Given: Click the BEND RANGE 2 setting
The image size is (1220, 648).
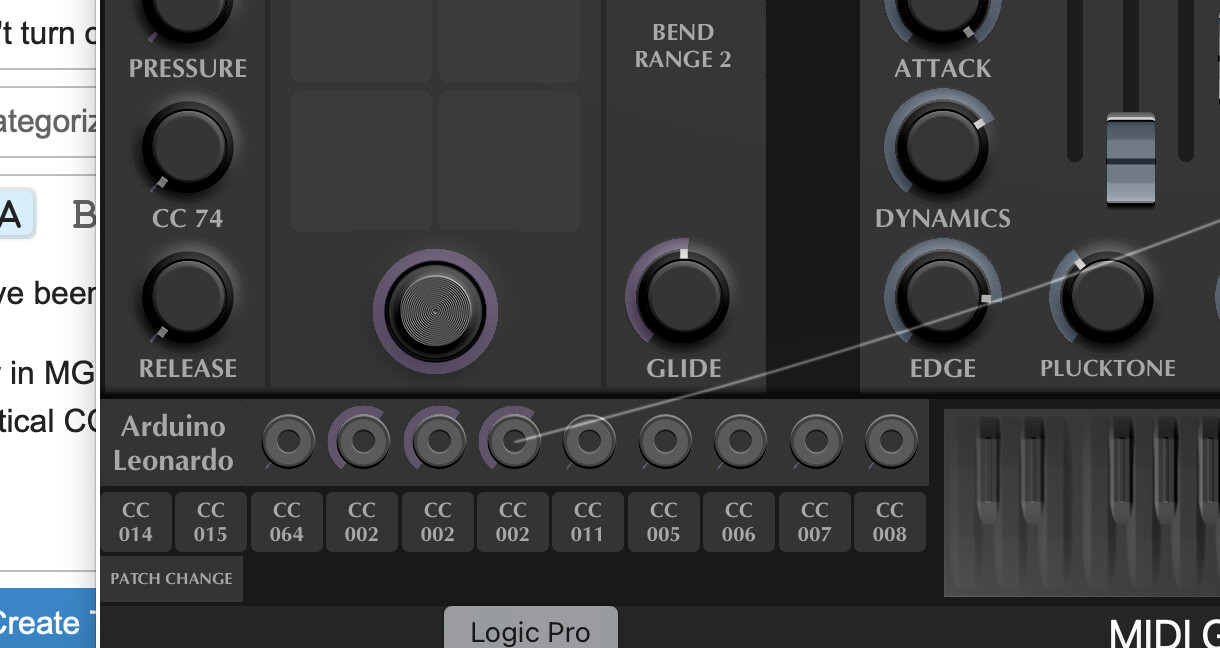Looking at the screenshot, I should 683,46.
